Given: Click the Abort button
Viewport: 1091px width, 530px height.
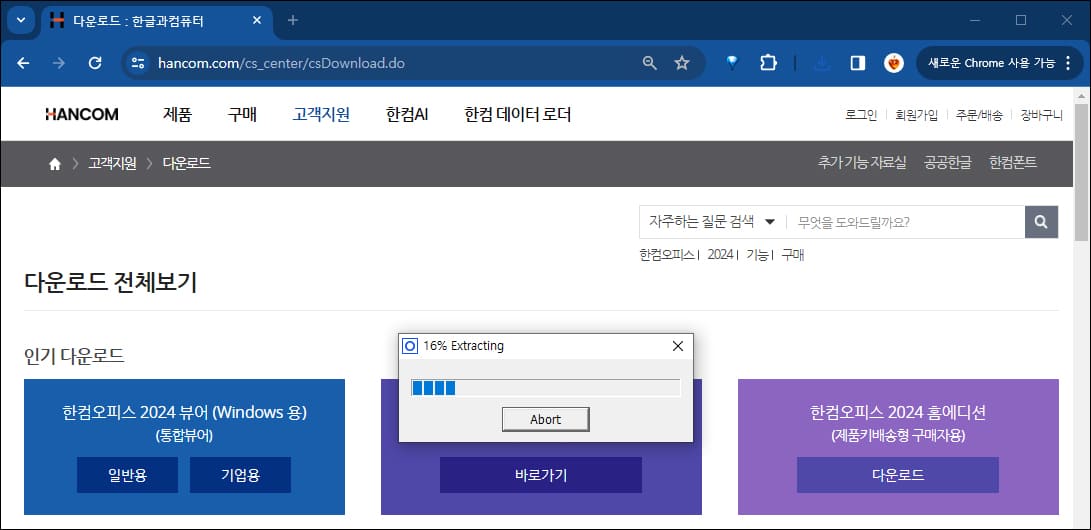Looking at the screenshot, I should [546, 419].
